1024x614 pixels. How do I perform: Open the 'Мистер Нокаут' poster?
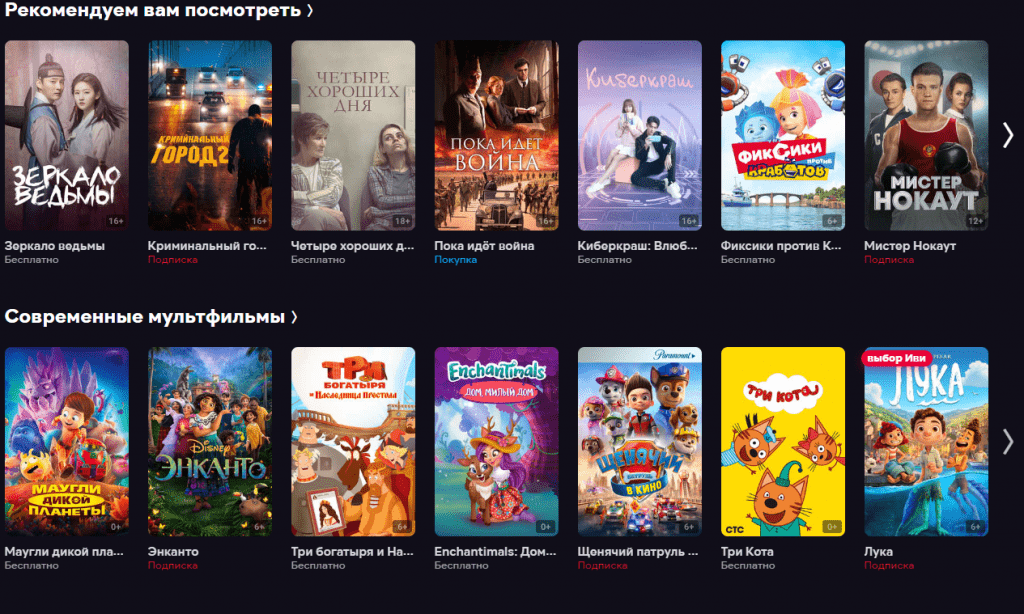pyautogui.click(x=926, y=135)
